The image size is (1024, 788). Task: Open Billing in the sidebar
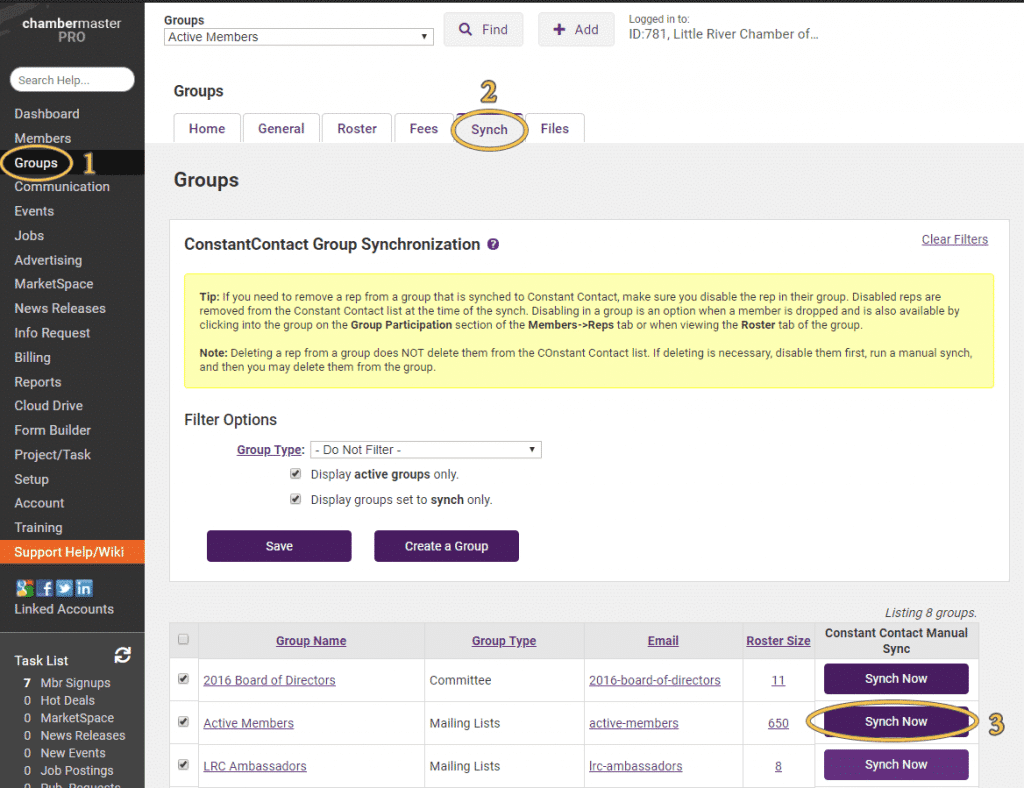tap(33, 357)
